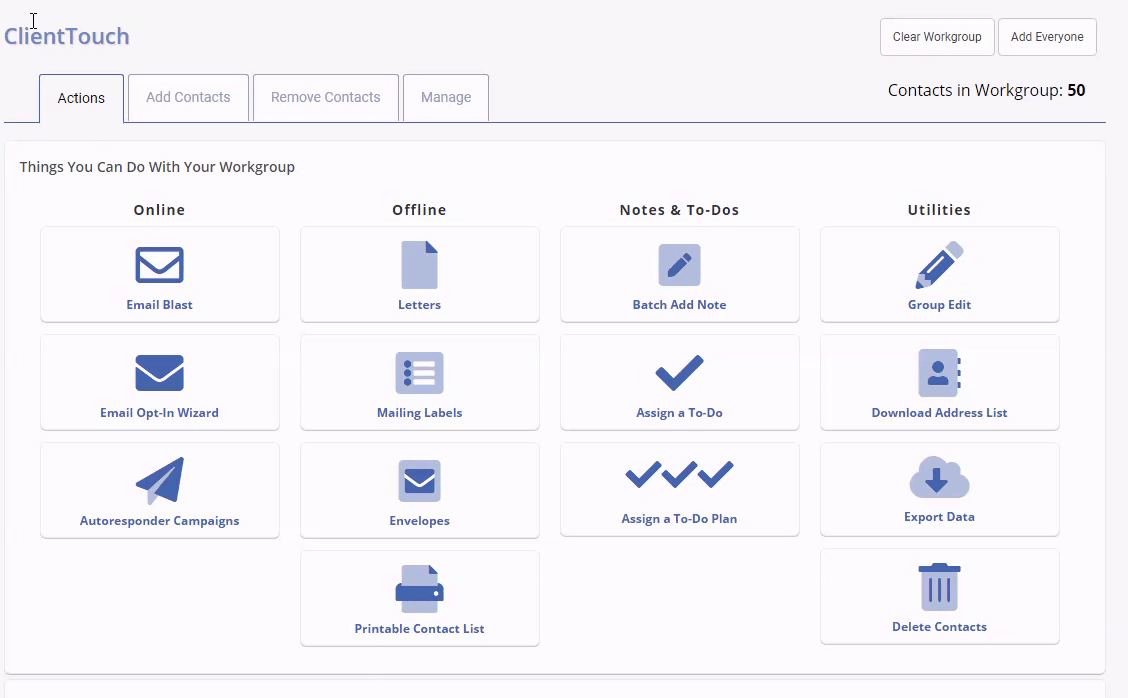Image resolution: width=1128 pixels, height=698 pixels.
Task: Open the Add Contacts tab
Action: 188,98
